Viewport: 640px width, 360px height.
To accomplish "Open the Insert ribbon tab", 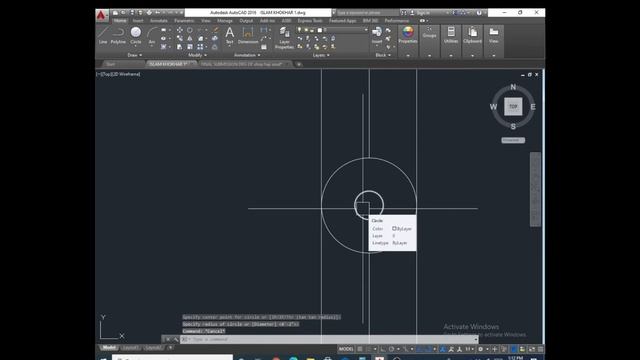I will 138,20.
